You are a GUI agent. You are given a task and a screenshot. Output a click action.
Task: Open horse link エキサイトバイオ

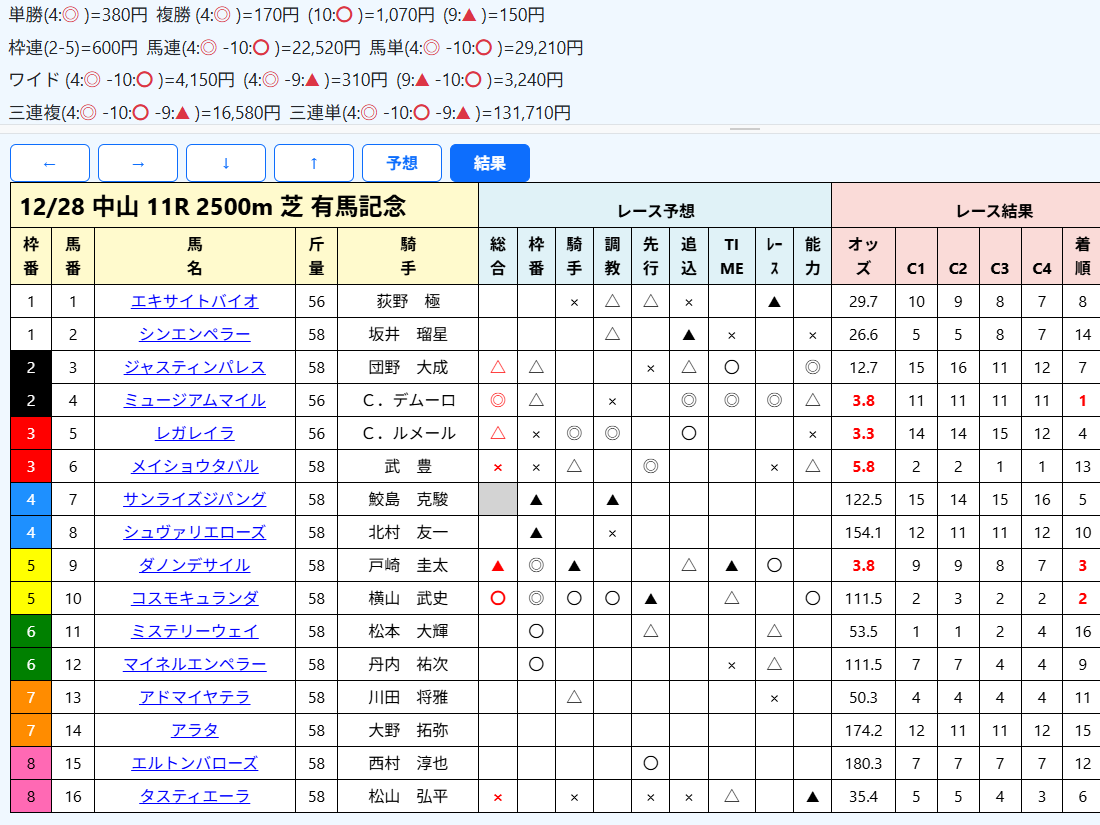point(195,301)
